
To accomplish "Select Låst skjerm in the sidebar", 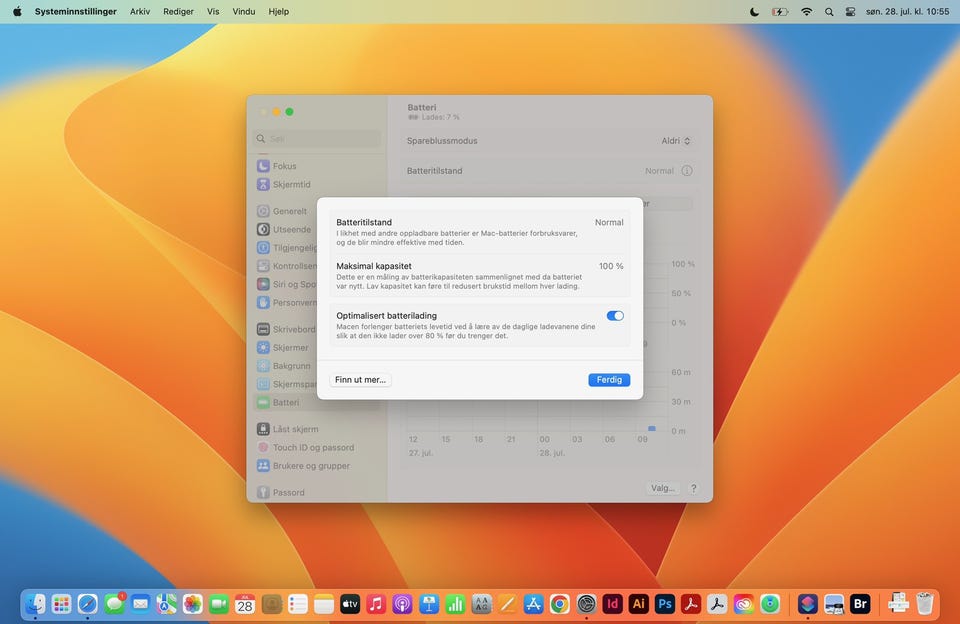I will (x=317, y=429).
